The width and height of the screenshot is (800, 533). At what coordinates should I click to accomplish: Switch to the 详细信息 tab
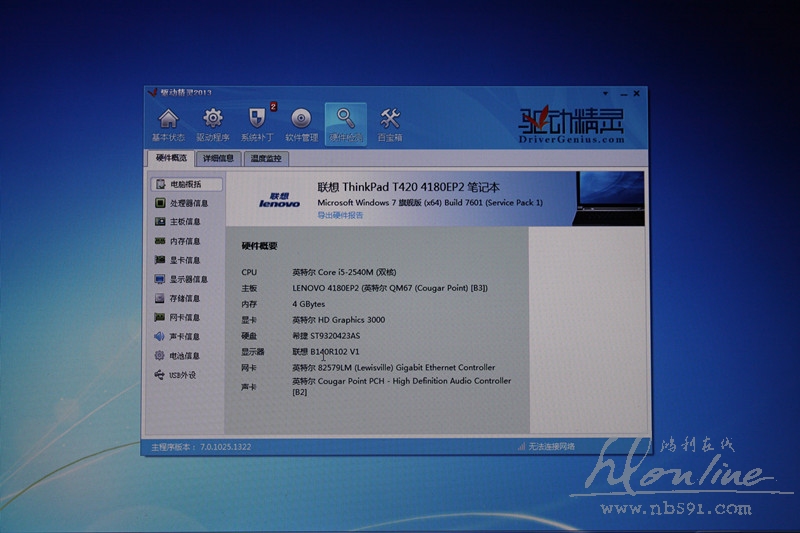218,158
